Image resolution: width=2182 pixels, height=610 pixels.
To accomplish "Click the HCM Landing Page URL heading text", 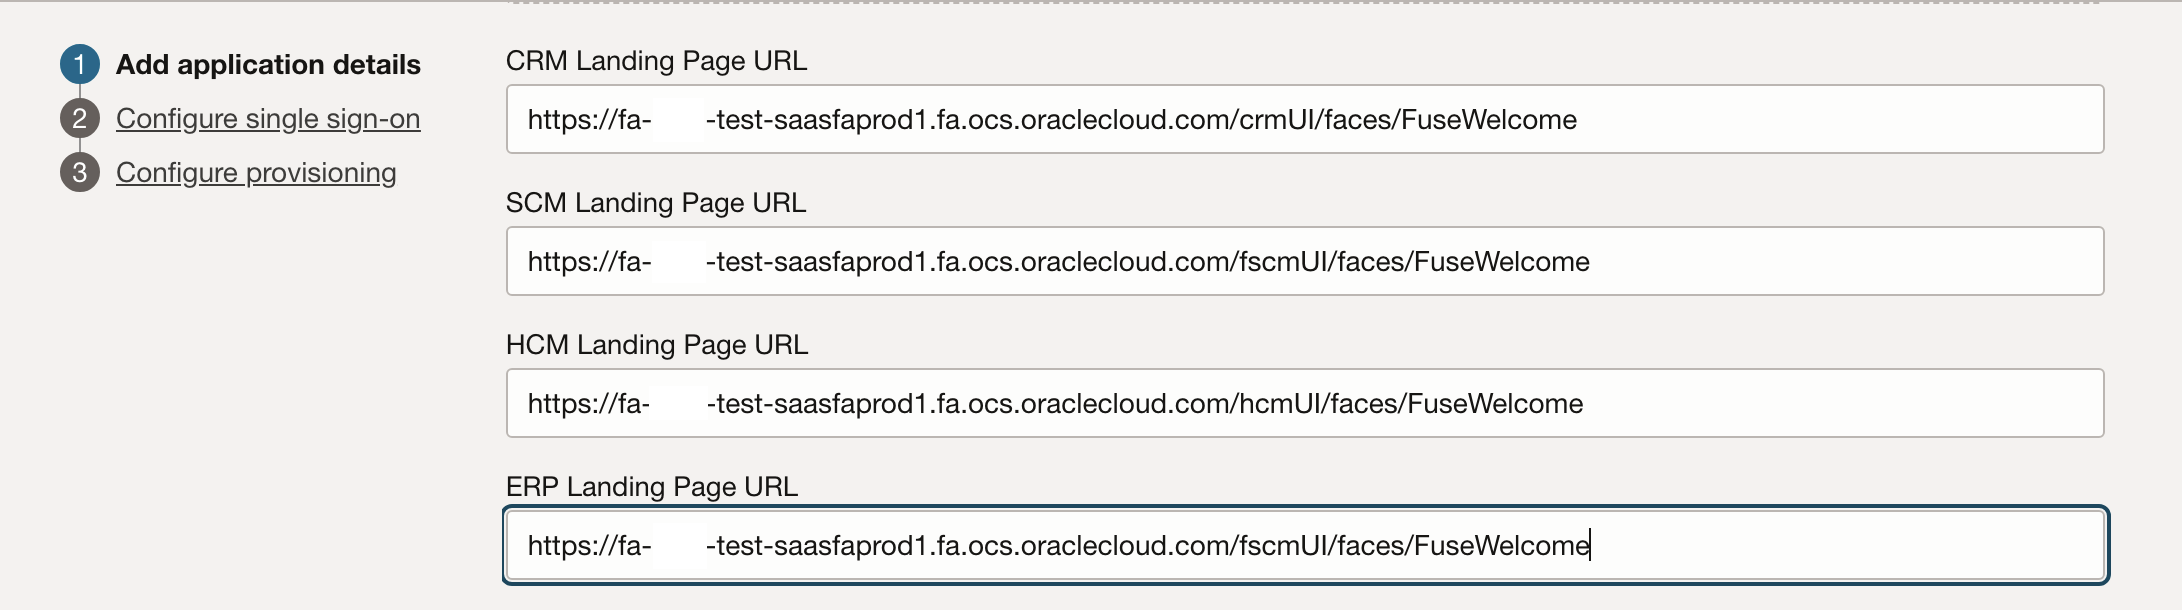I will pyautogui.click(x=656, y=345).
